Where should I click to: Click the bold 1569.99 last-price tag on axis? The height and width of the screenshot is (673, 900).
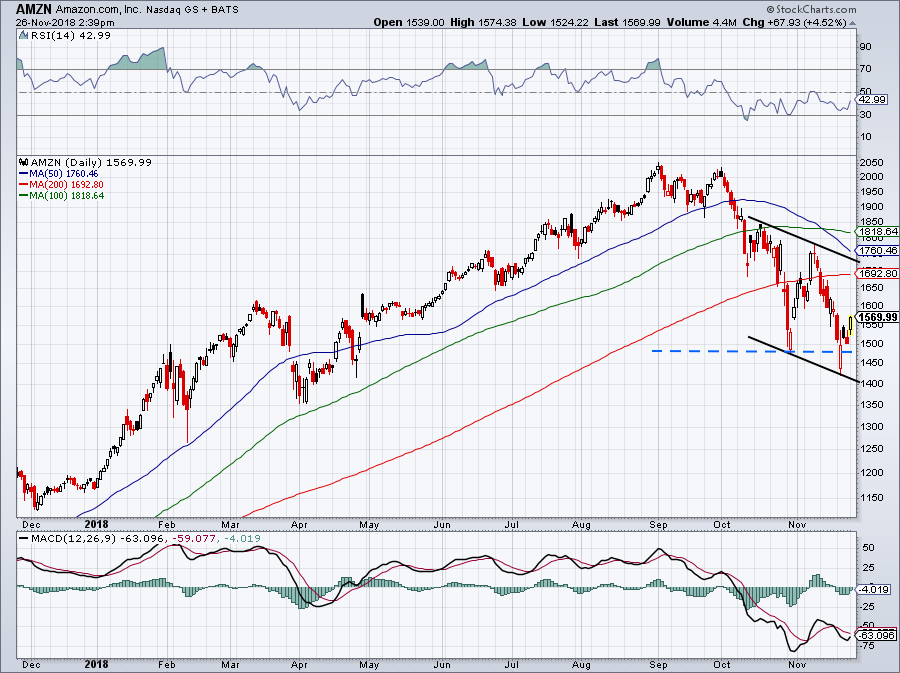click(877, 317)
